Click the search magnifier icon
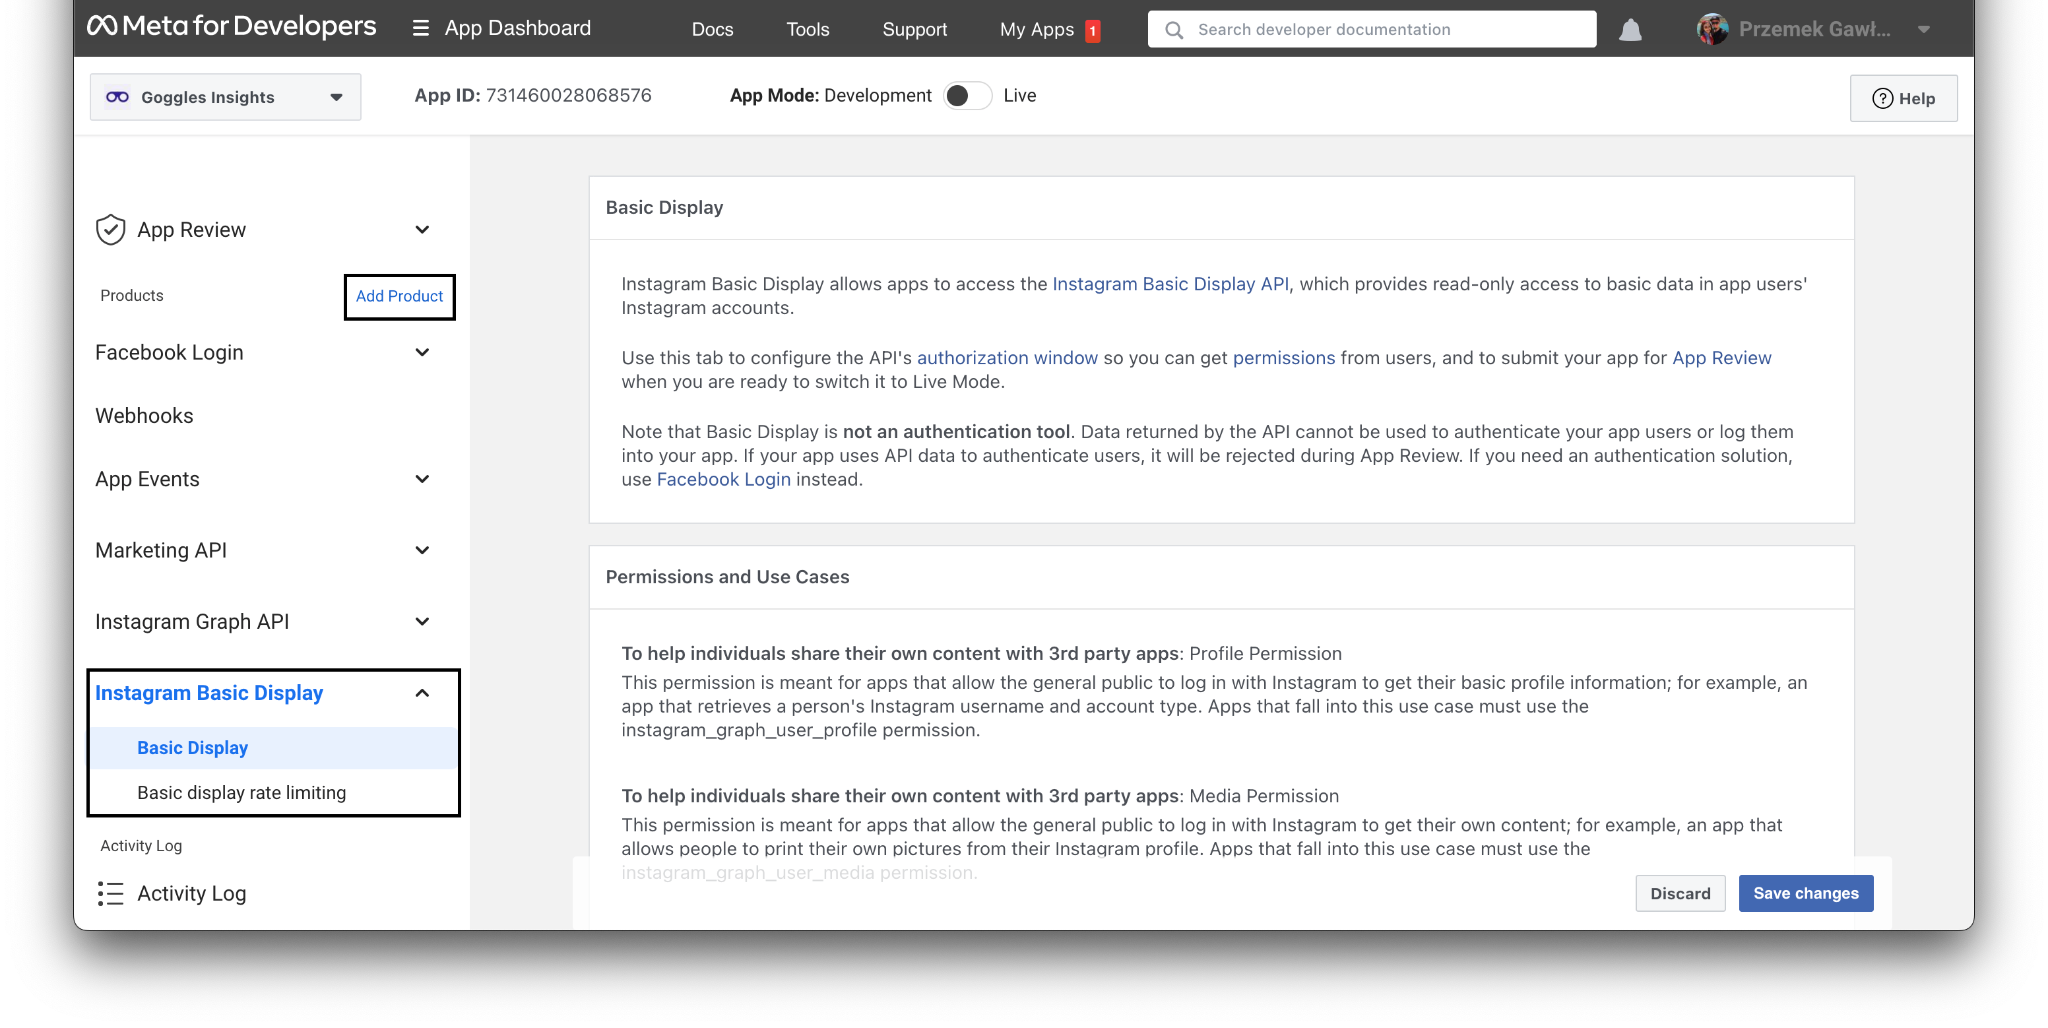The image size is (2048, 1028). pos(1174,30)
